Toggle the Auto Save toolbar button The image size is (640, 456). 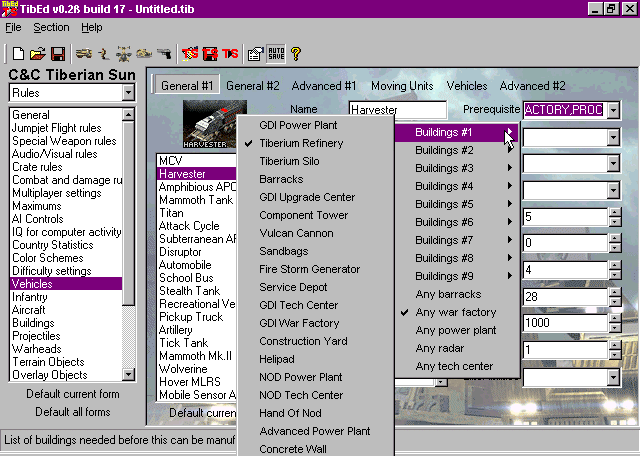point(276,53)
